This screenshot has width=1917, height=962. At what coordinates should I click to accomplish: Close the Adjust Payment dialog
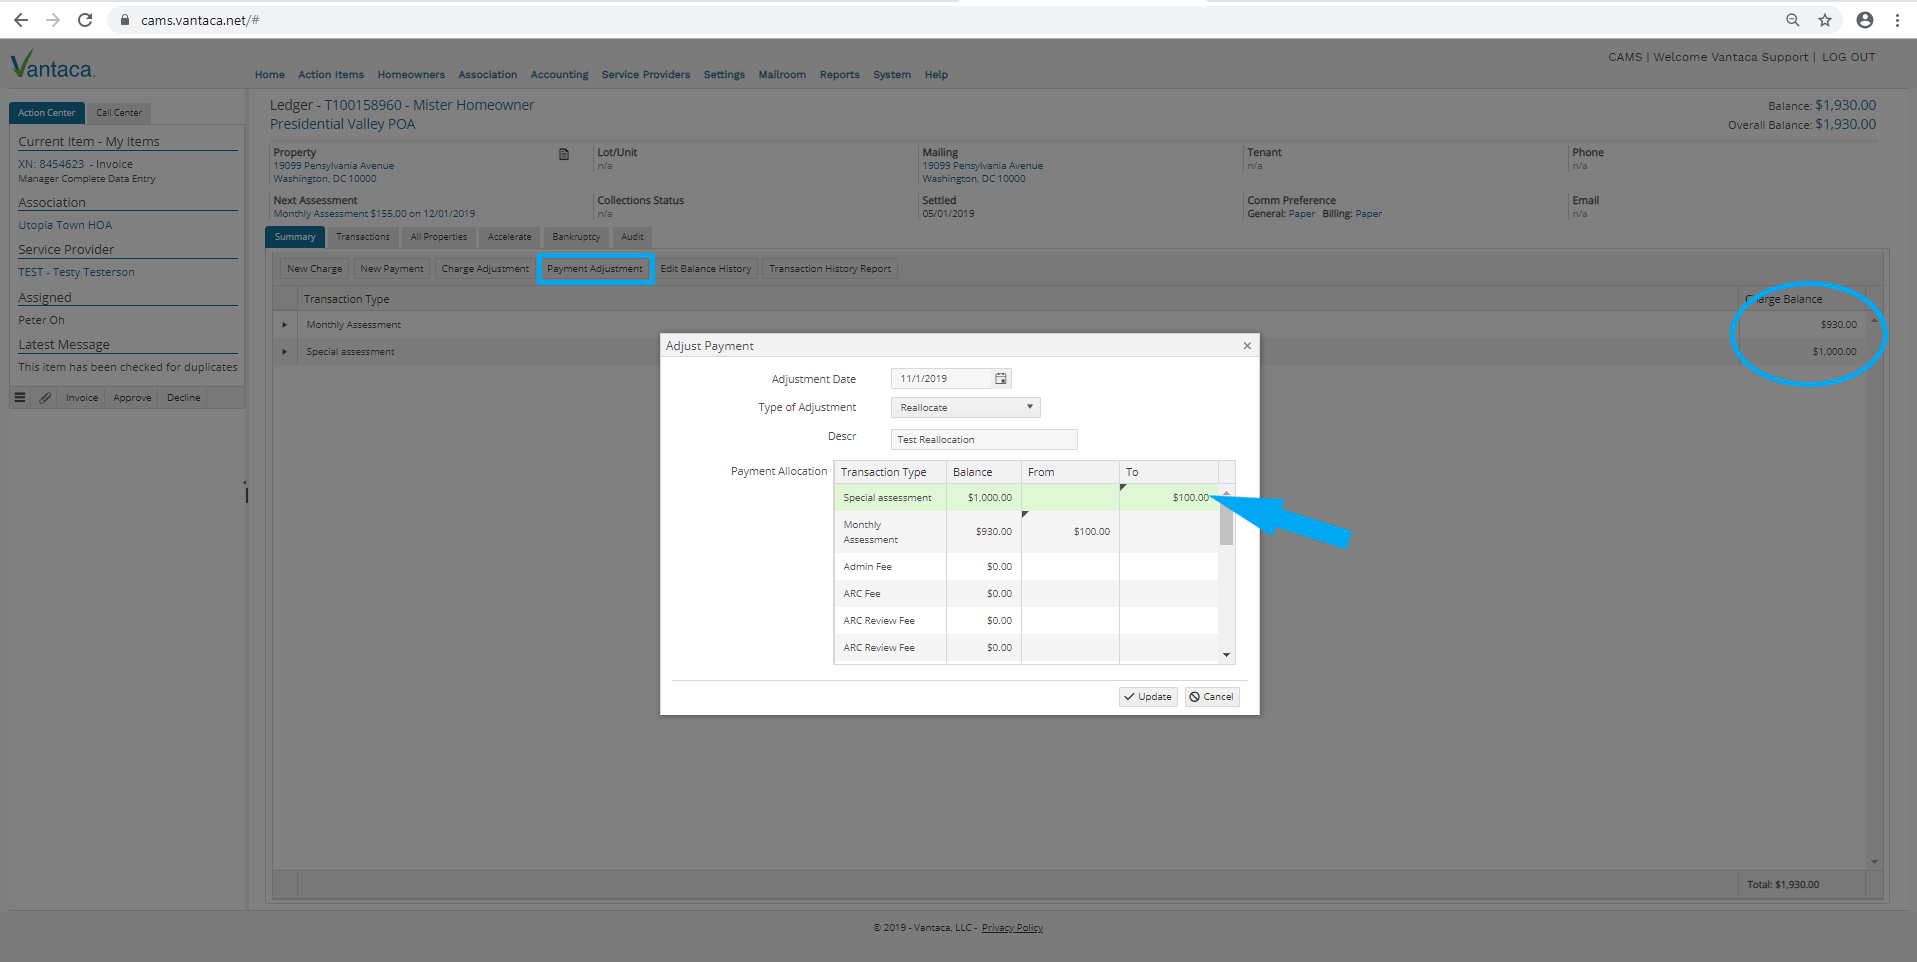click(x=1247, y=346)
